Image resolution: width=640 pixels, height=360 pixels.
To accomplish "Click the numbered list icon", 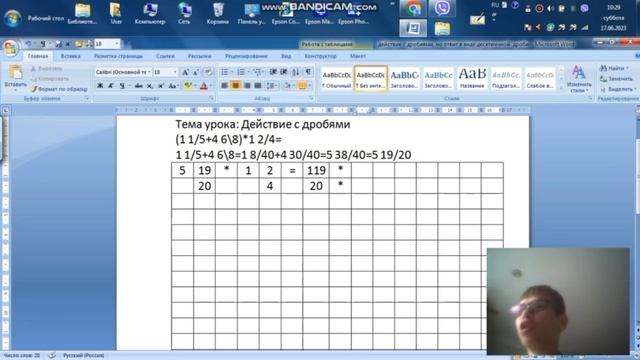I will [x=241, y=72].
